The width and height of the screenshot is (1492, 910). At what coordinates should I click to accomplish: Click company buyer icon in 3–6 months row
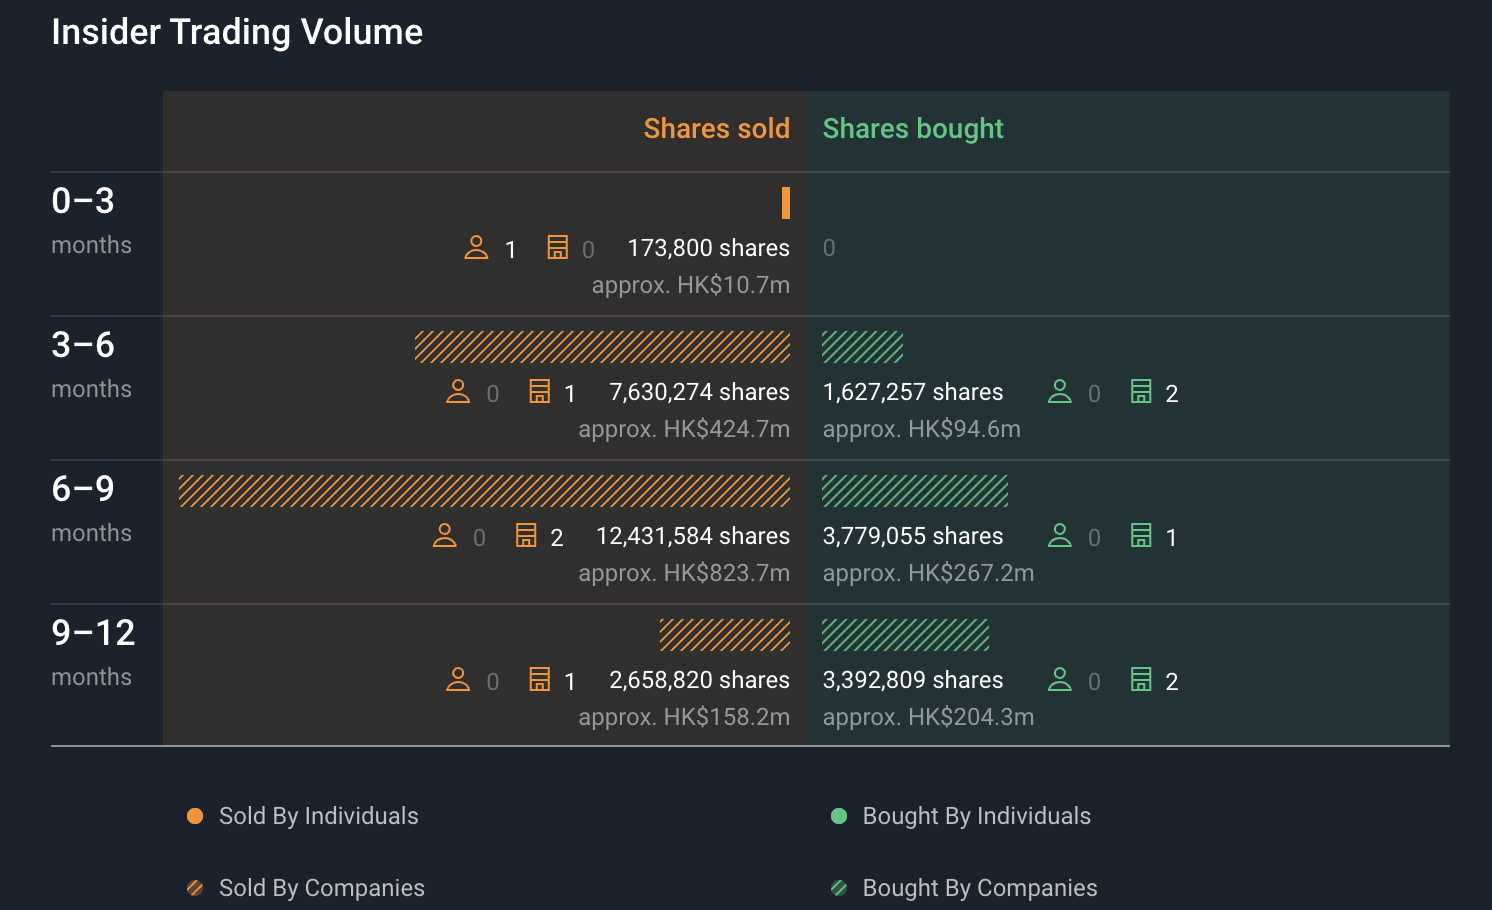point(1140,391)
